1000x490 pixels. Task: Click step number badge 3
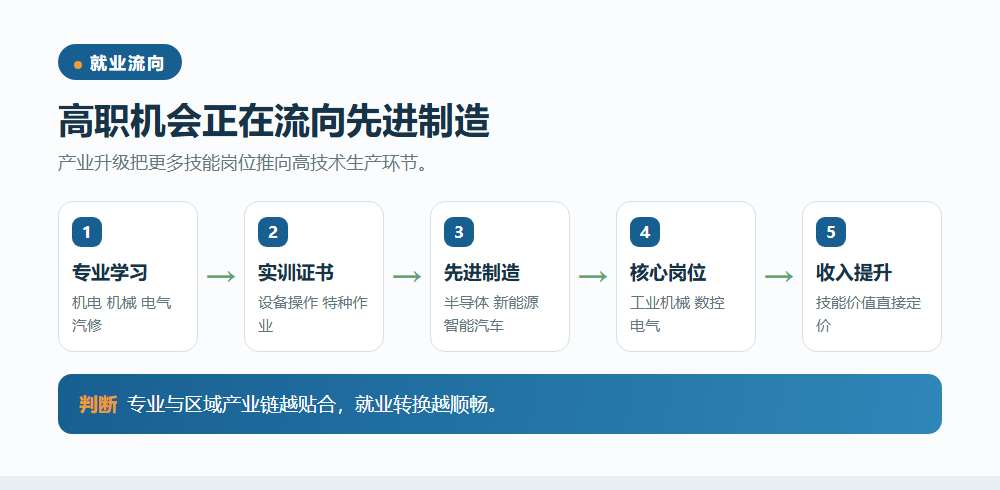[x=459, y=232]
